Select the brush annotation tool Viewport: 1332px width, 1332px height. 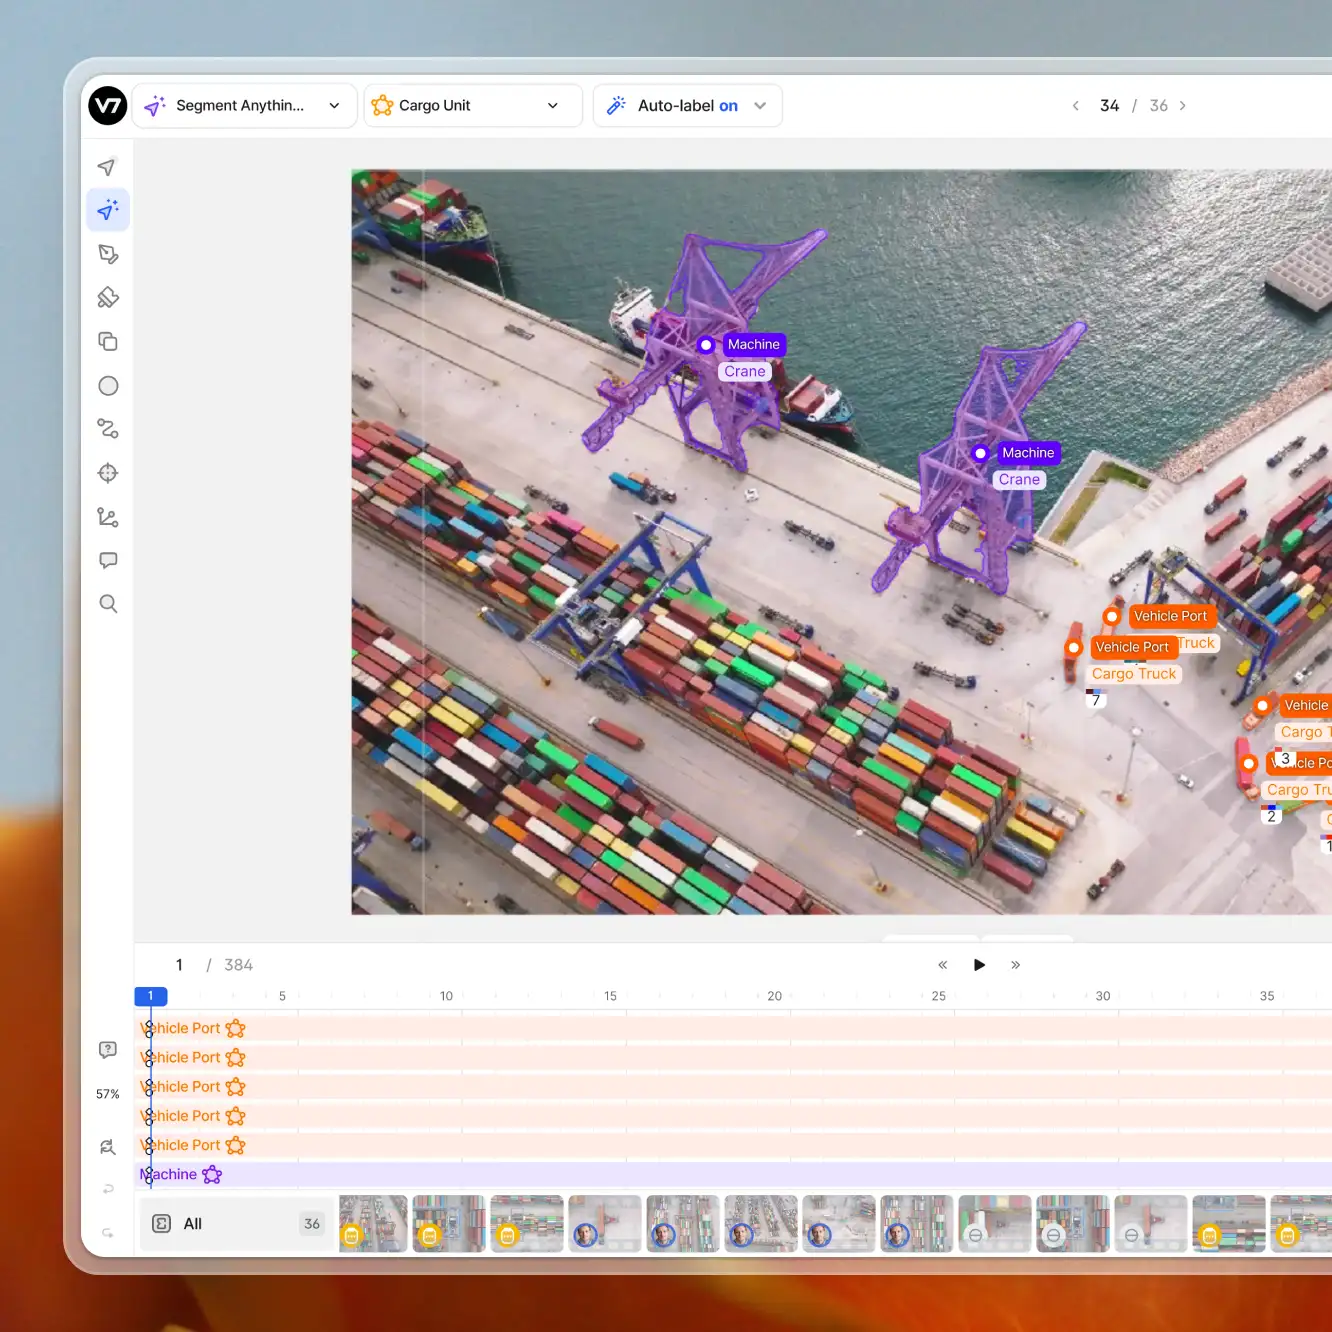coord(108,297)
